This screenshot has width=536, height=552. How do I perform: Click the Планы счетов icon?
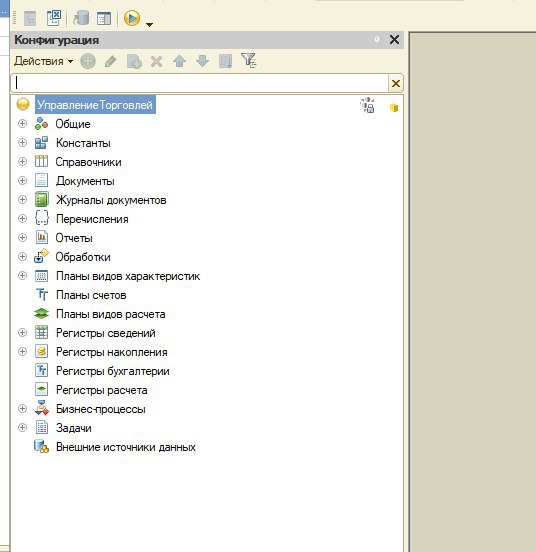pyautogui.click(x=42, y=294)
